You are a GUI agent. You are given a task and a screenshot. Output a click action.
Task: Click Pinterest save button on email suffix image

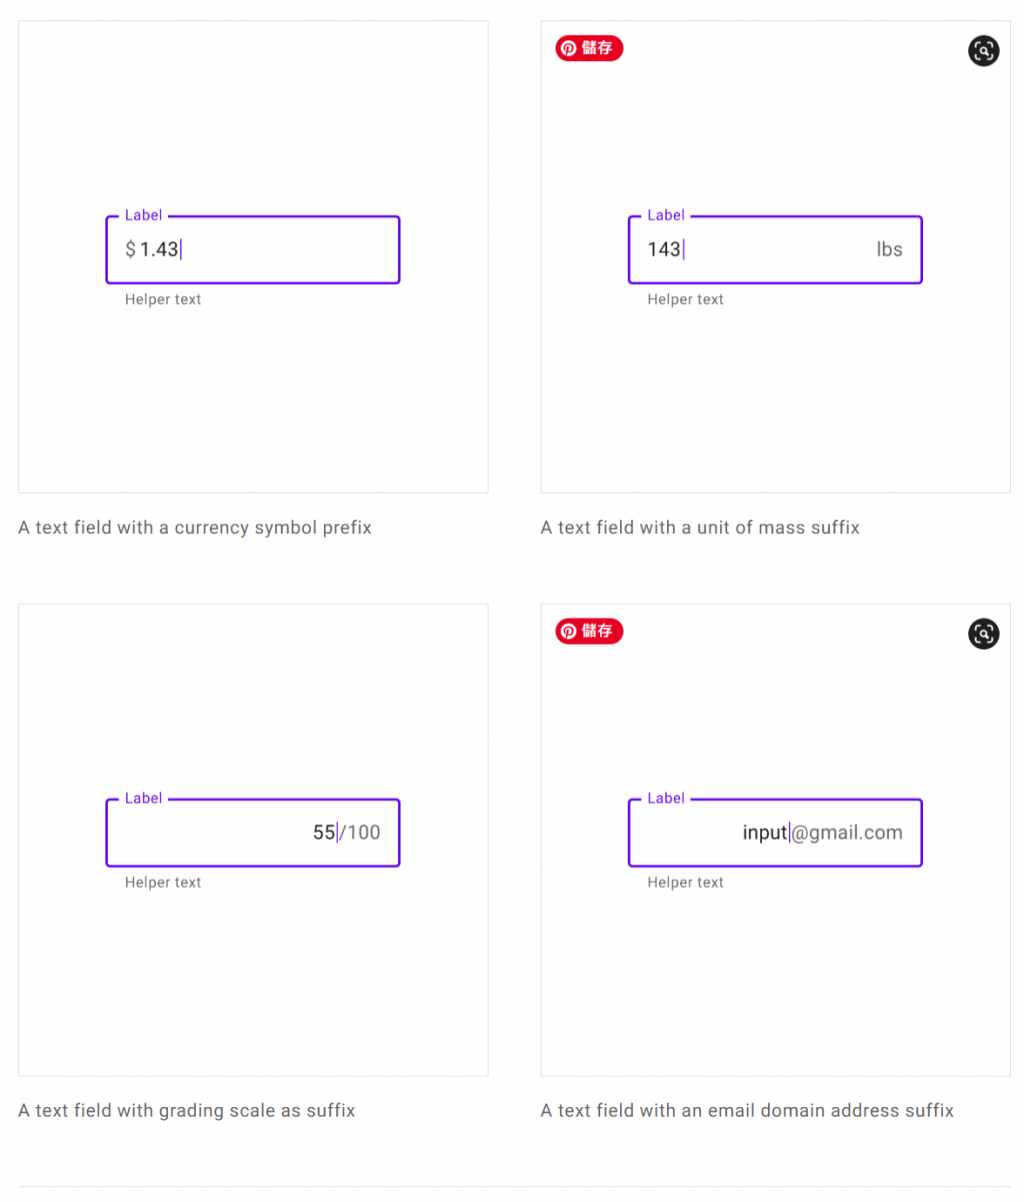click(x=589, y=631)
